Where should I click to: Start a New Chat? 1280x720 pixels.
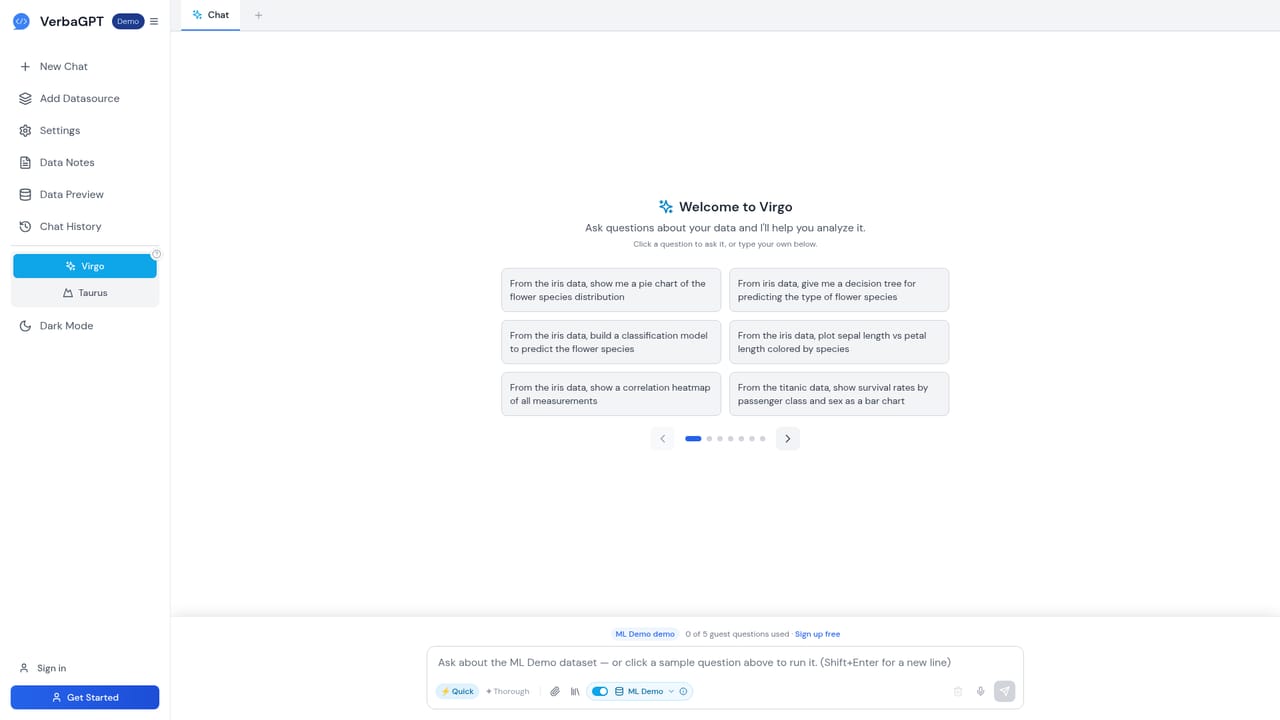tap(85, 66)
